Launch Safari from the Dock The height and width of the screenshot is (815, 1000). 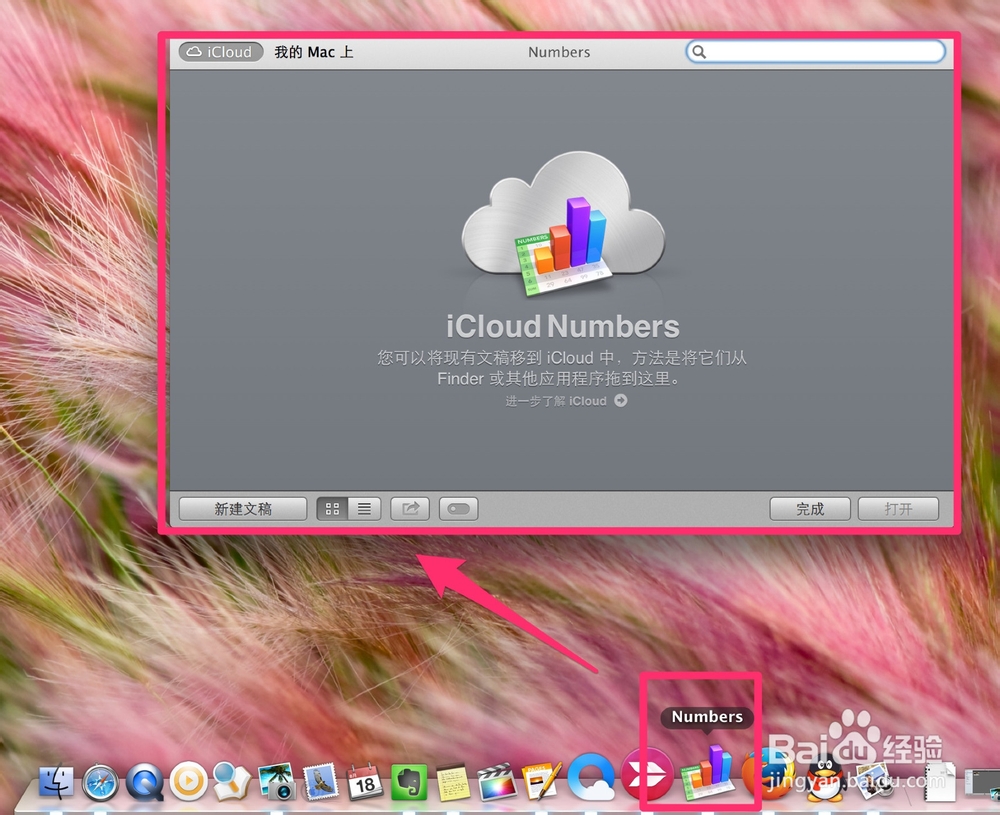coord(100,782)
